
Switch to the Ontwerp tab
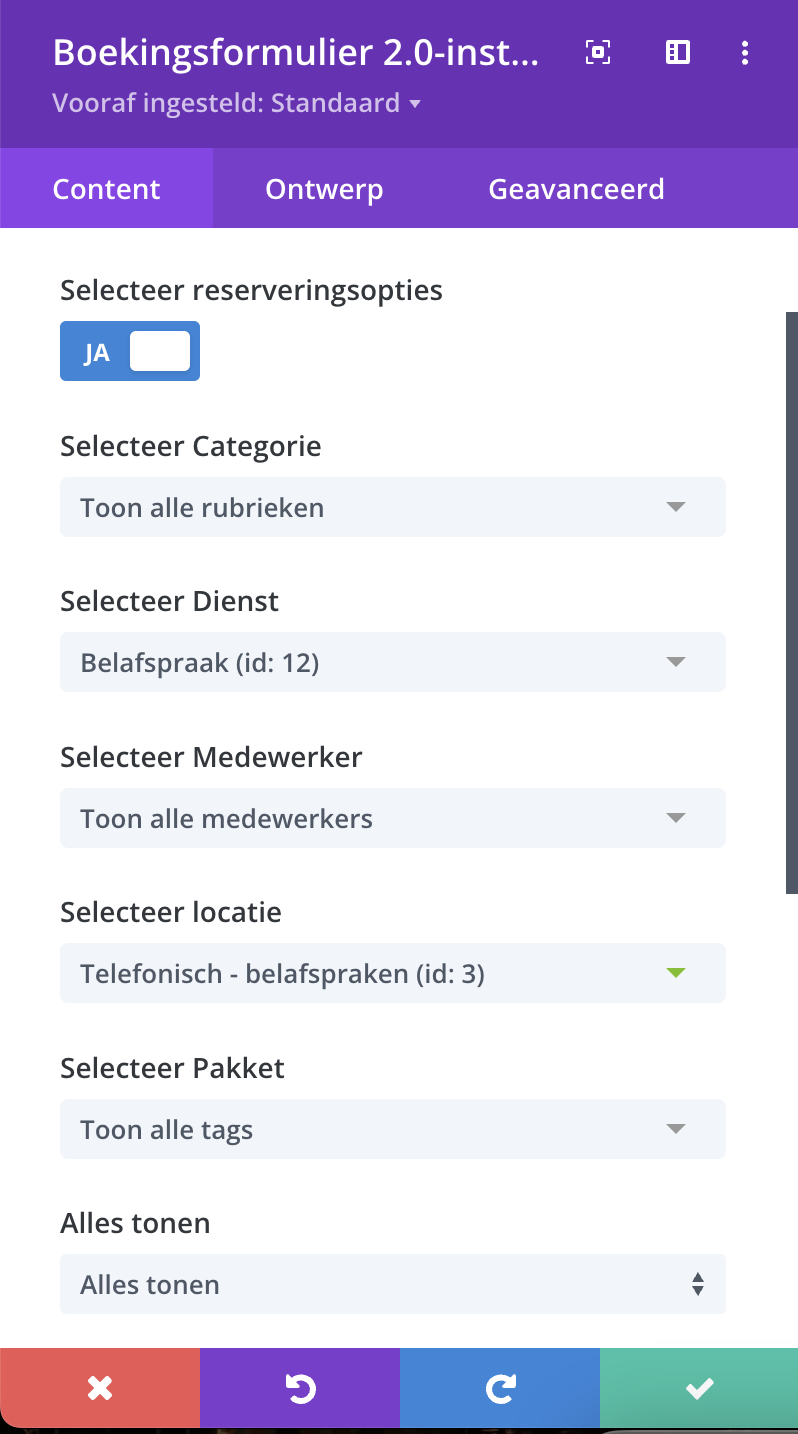click(324, 189)
